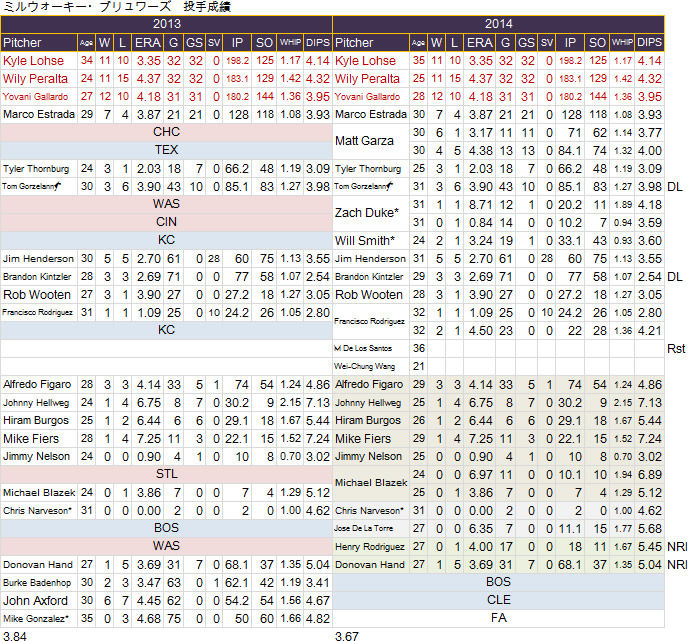Select the Jose De La Torre name
Screen dimensions: 688x641
363,528
